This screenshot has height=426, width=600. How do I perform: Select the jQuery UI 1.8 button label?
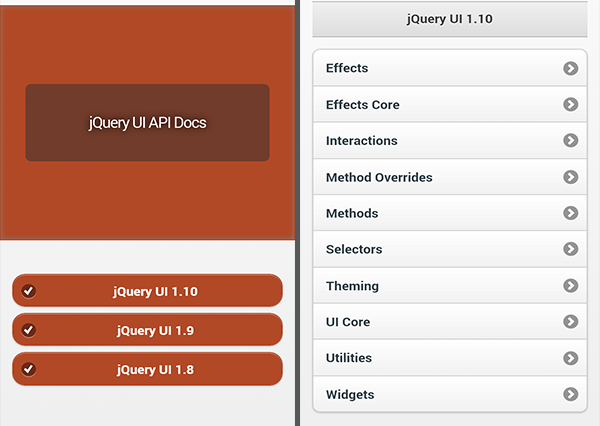155,370
